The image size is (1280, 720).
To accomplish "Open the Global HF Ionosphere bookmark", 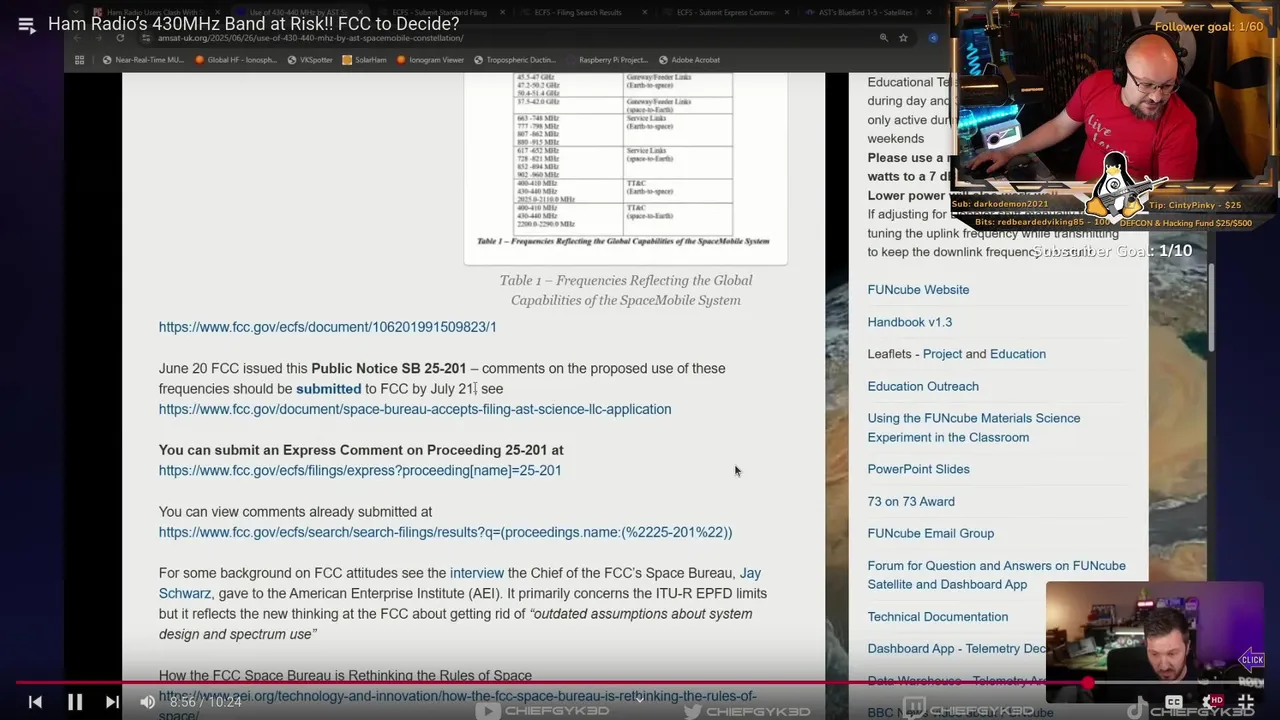I will [x=236, y=60].
